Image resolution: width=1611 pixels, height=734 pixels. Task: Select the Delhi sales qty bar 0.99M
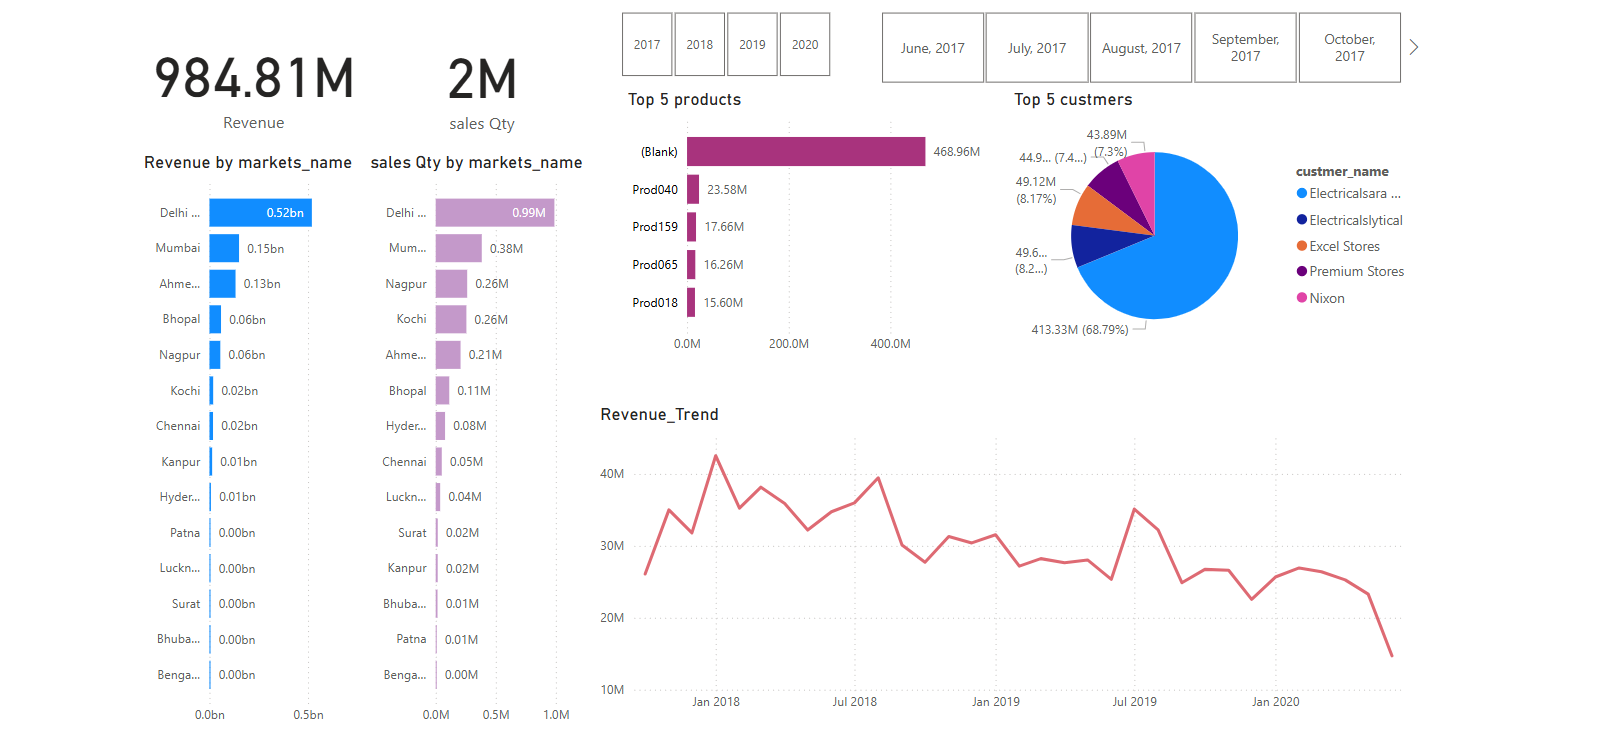[495, 213]
